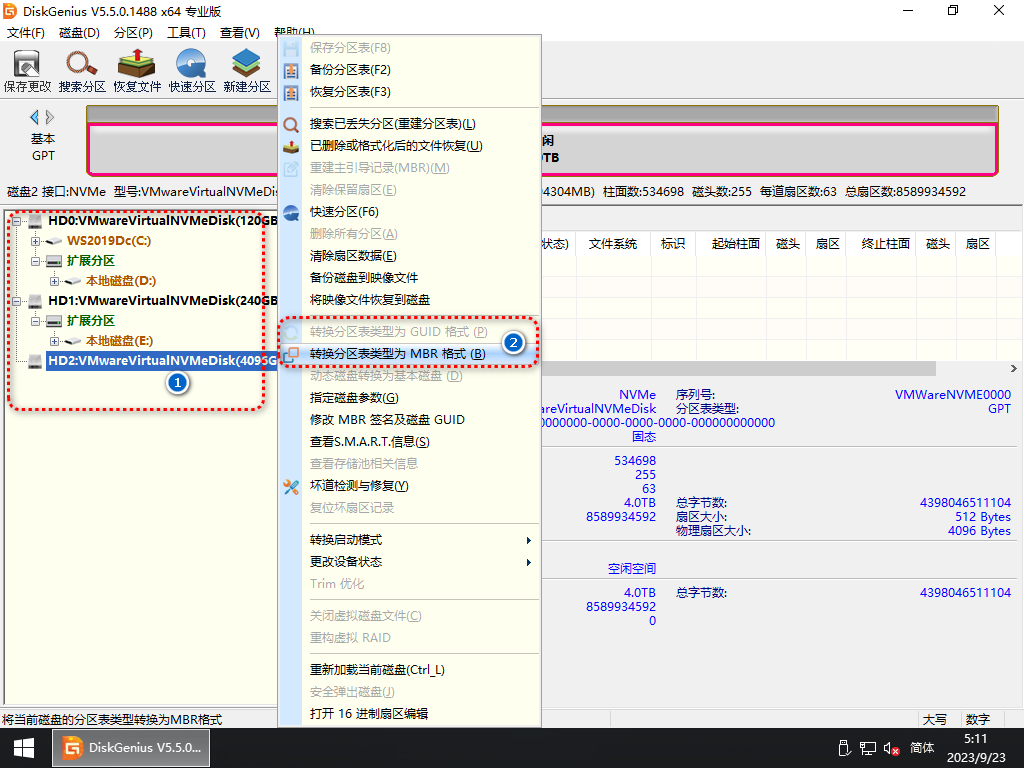Click the 新建分区 toolbar icon
1024x768 pixels.
246,65
